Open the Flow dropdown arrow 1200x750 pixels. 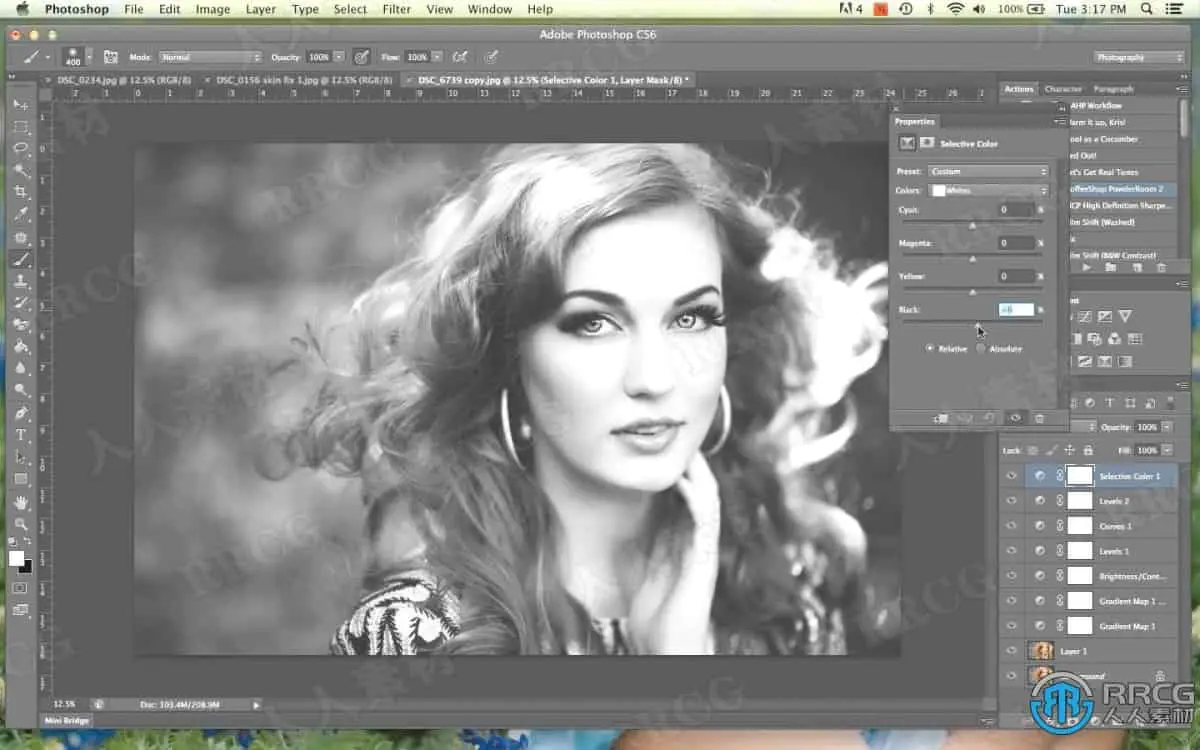(438, 57)
